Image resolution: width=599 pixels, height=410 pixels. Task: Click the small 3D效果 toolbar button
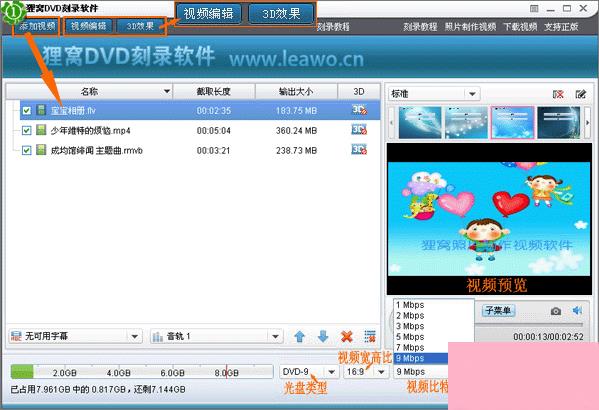[140, 26]
